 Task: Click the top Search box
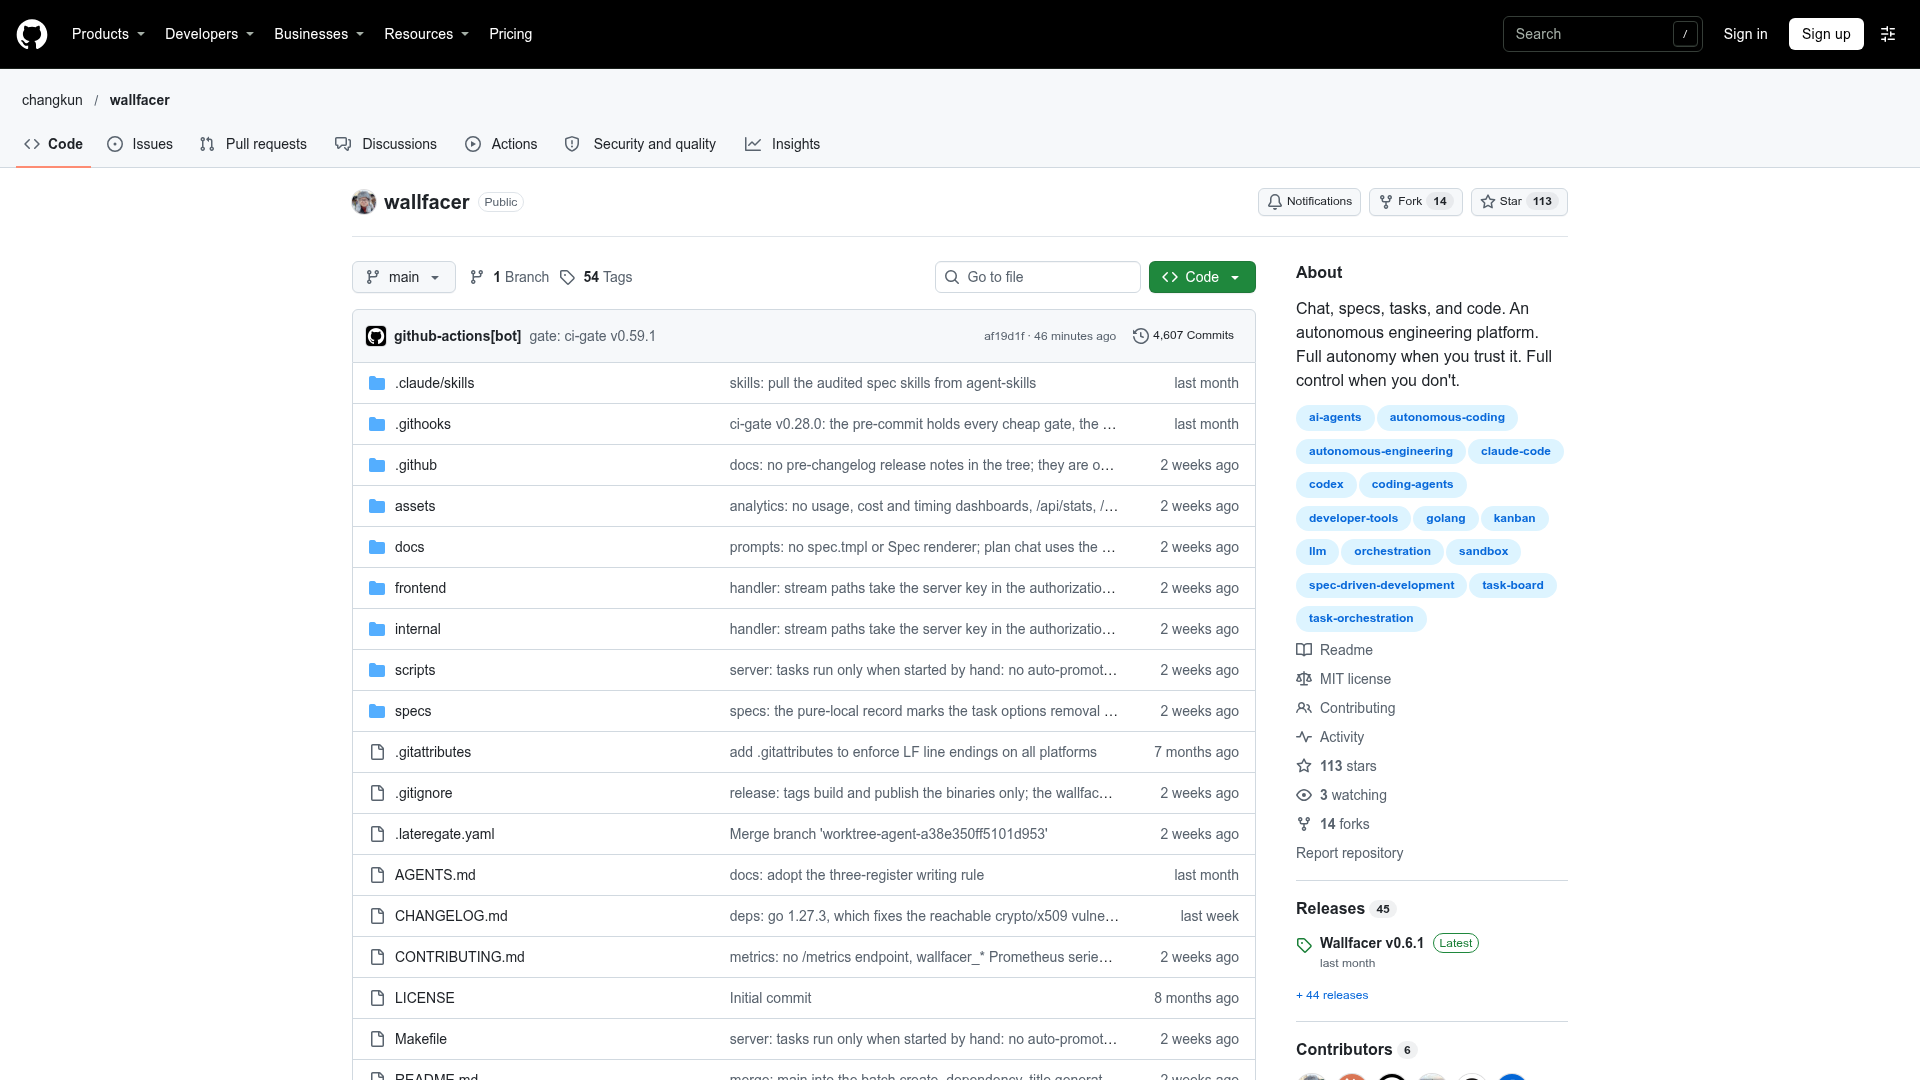[1602, 34]
